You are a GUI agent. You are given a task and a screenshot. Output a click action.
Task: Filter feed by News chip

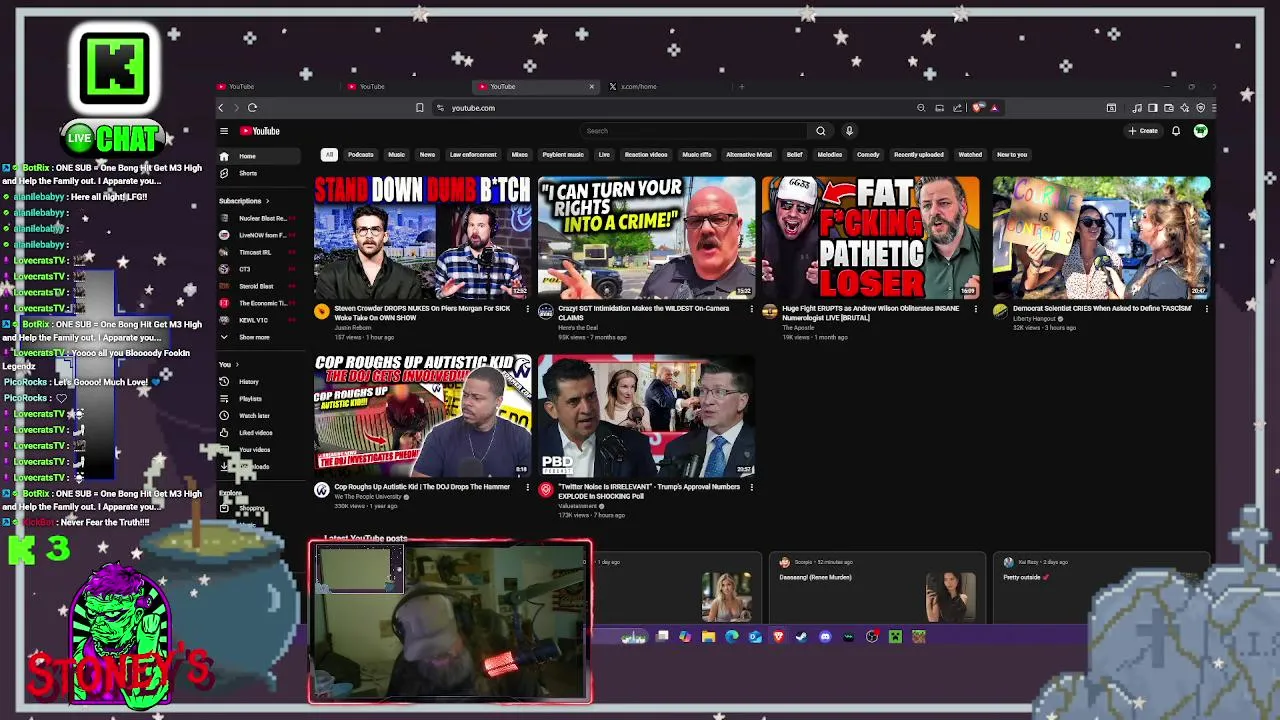pos(427,155)
